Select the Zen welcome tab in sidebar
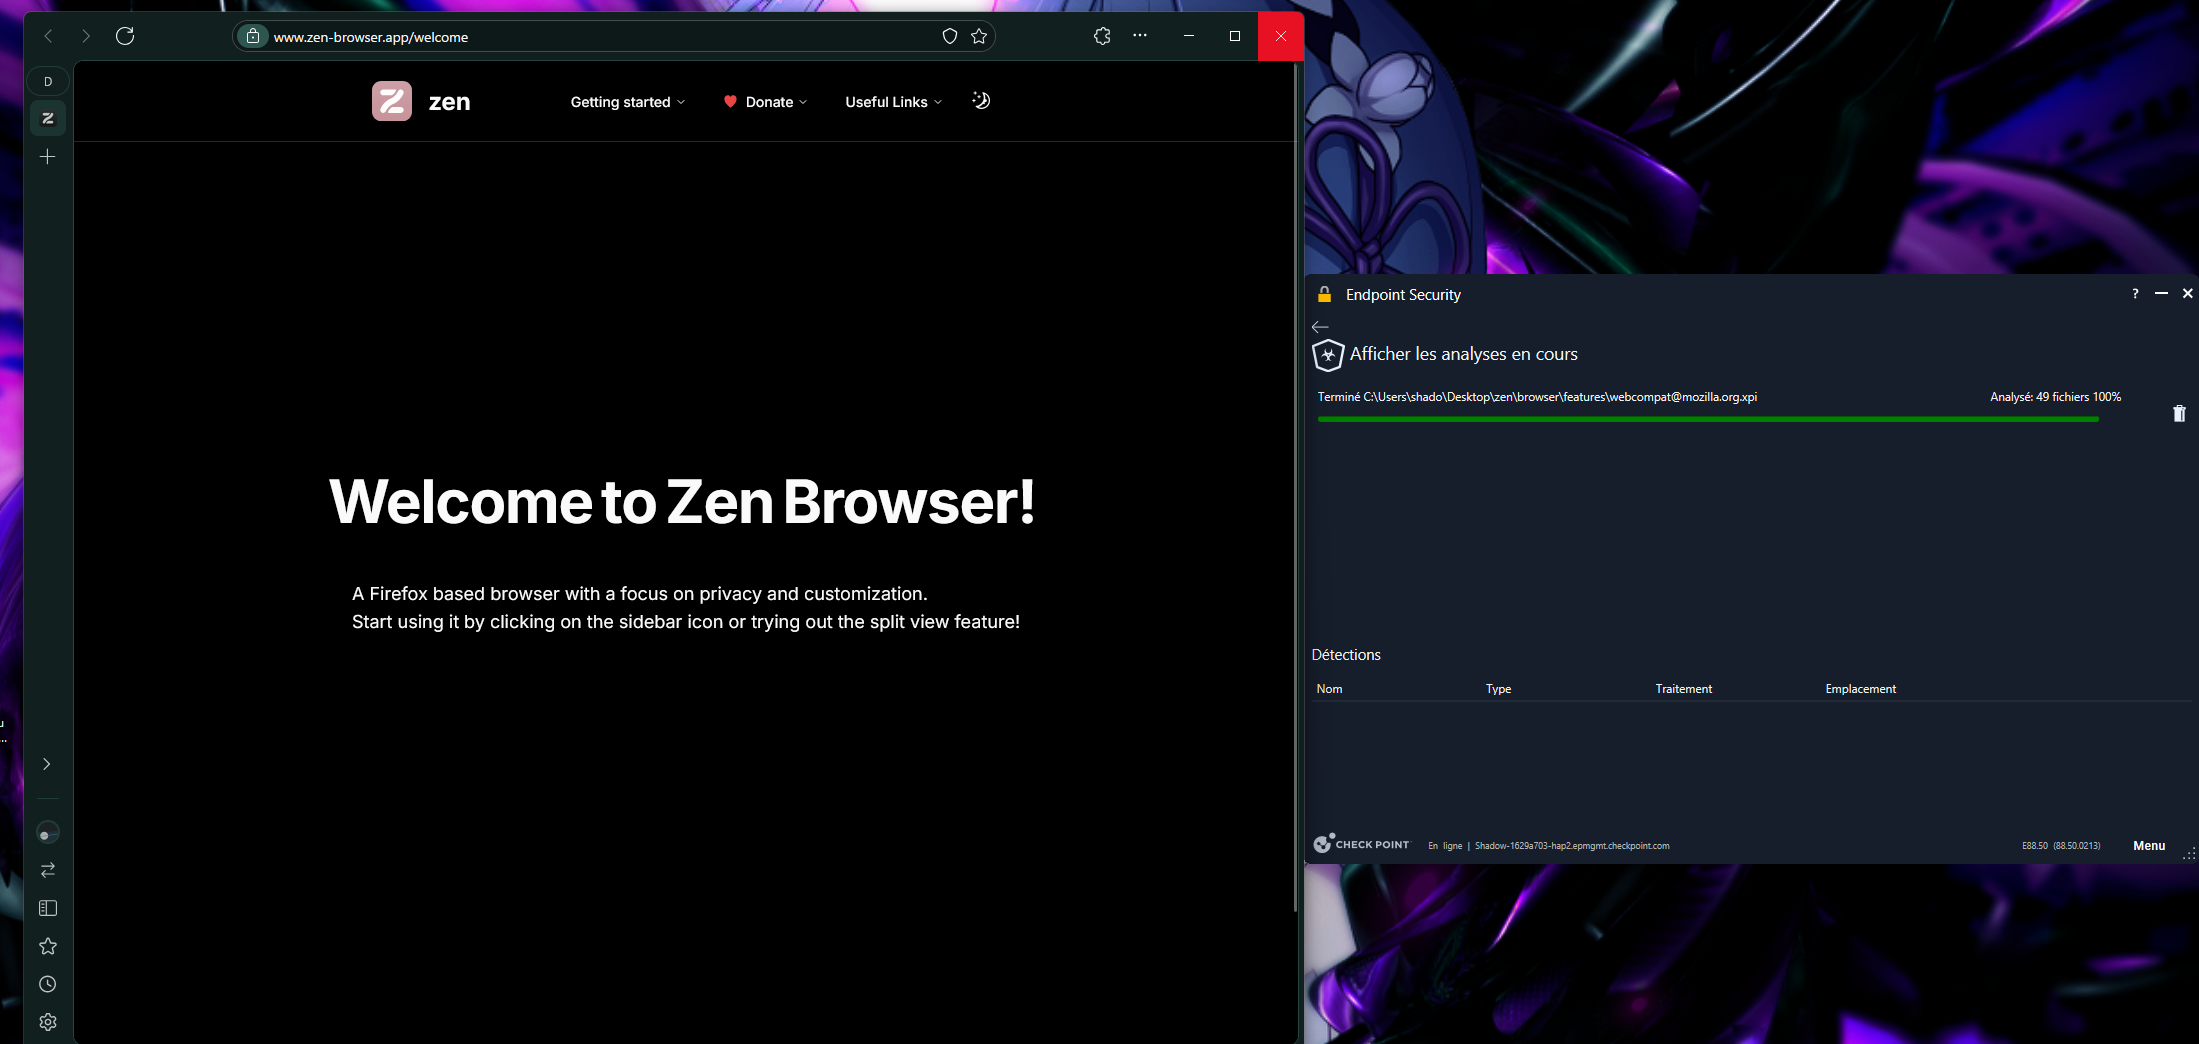 (x=48, y=118)
